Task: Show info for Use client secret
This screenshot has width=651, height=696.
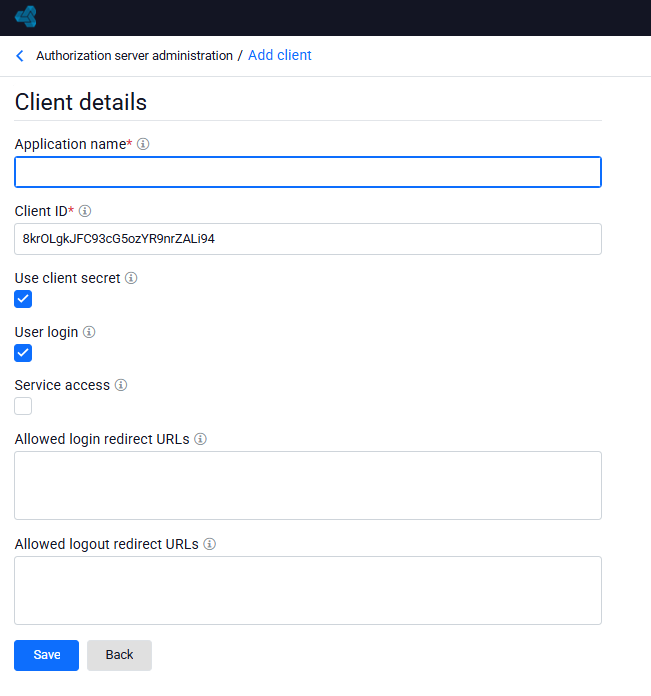Action: tap(131, 278)
